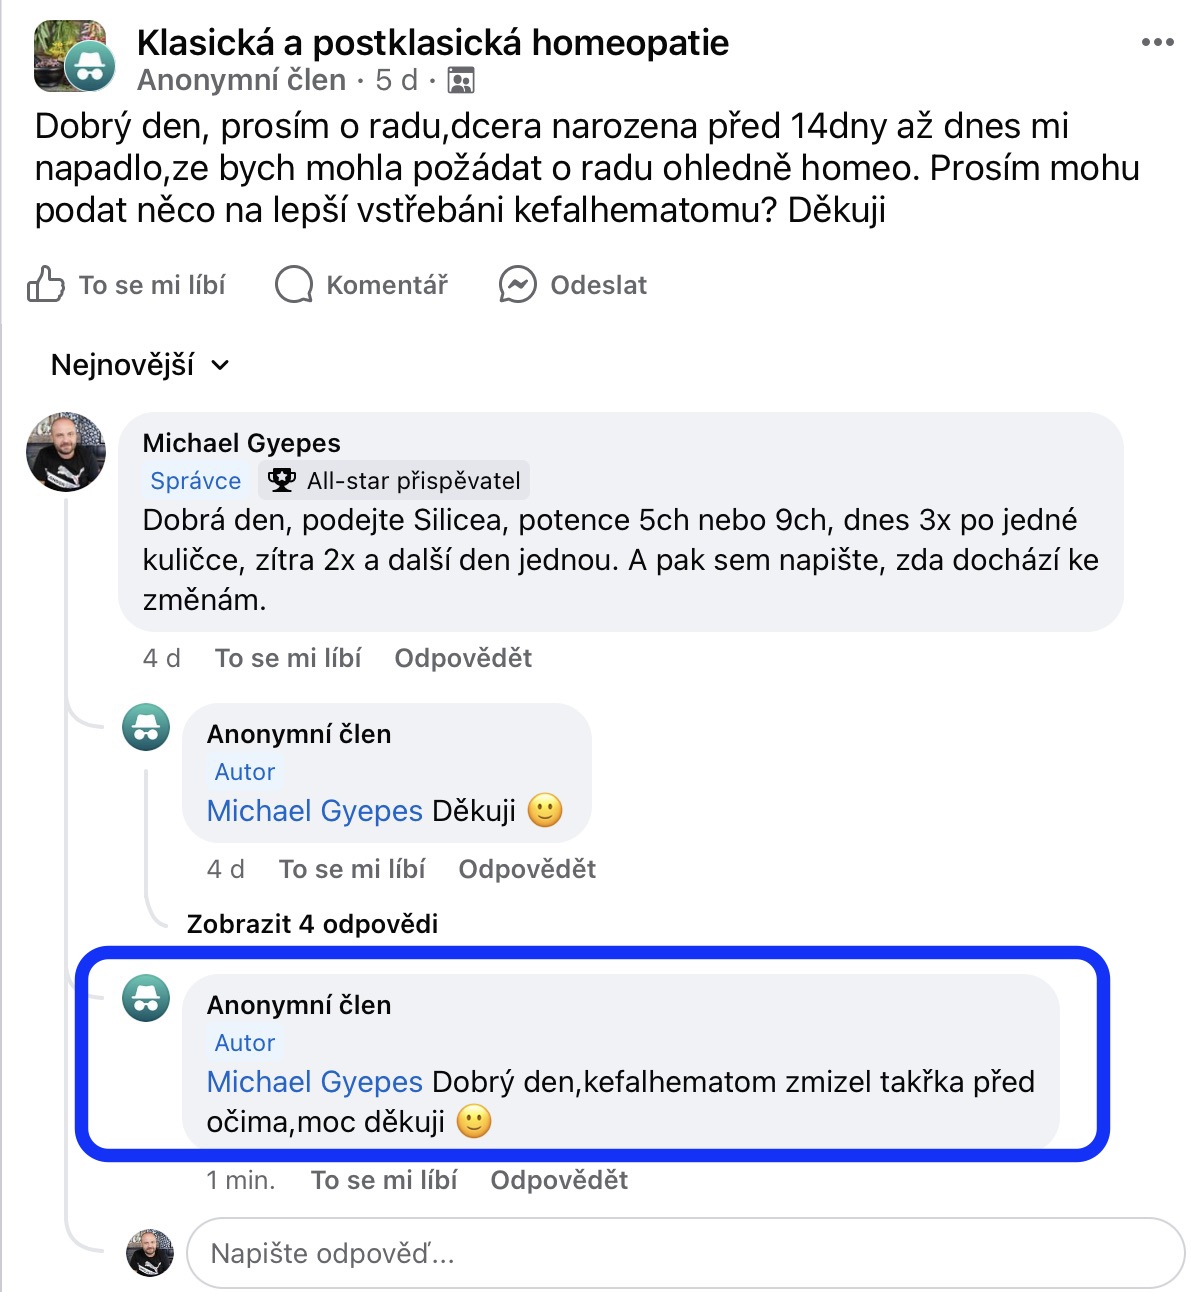This screenshot has width=1204, height=1292.
Task: Click the group audience icon beside post date
Action: point(461,80)
